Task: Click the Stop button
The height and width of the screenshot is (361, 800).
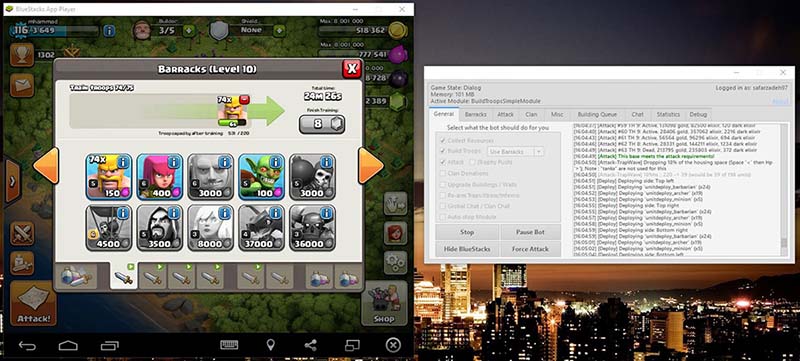Action: coord(467,232)
